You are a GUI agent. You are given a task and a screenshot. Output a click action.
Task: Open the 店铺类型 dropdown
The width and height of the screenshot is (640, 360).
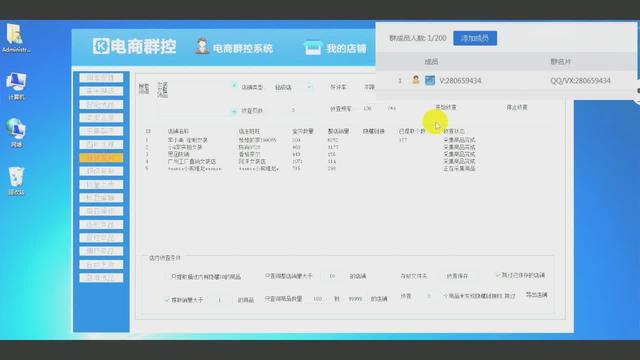coord(293,87)
